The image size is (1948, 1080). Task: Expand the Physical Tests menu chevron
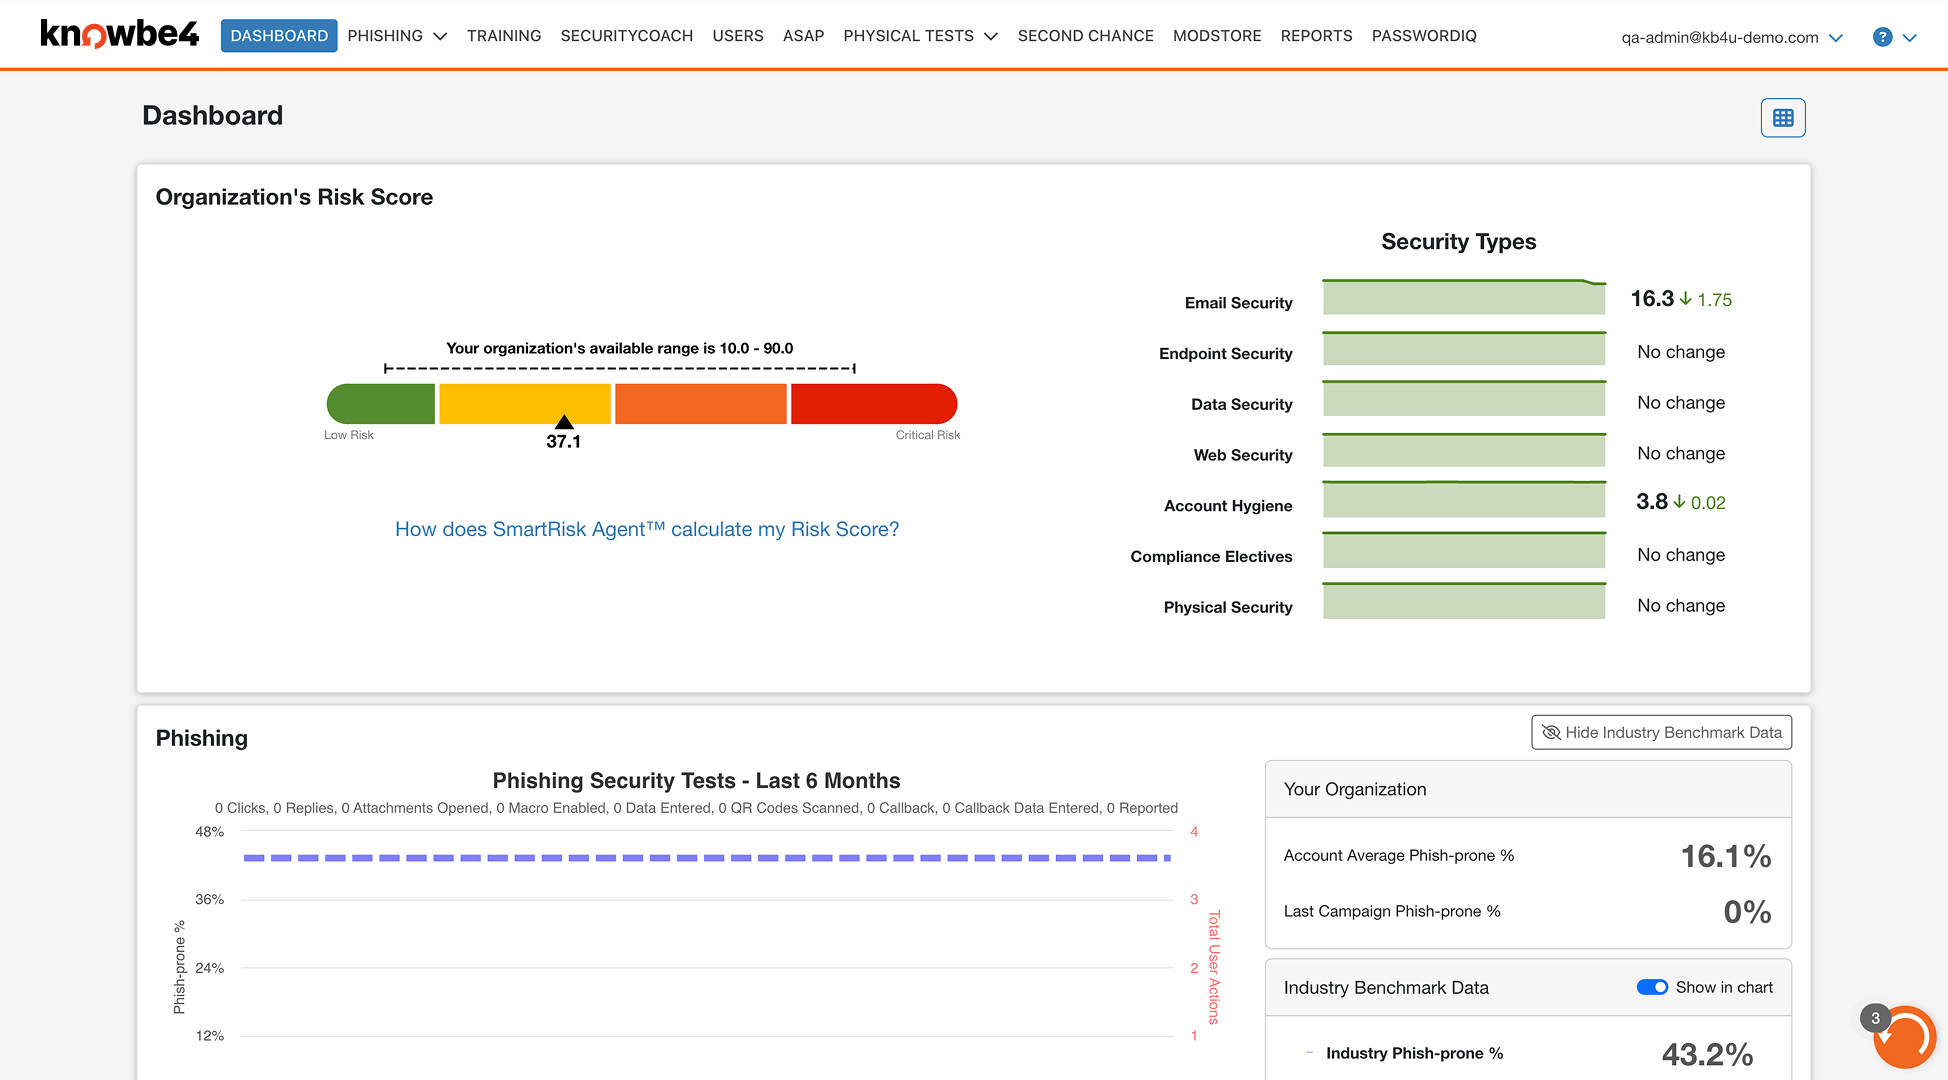point(991,37)
